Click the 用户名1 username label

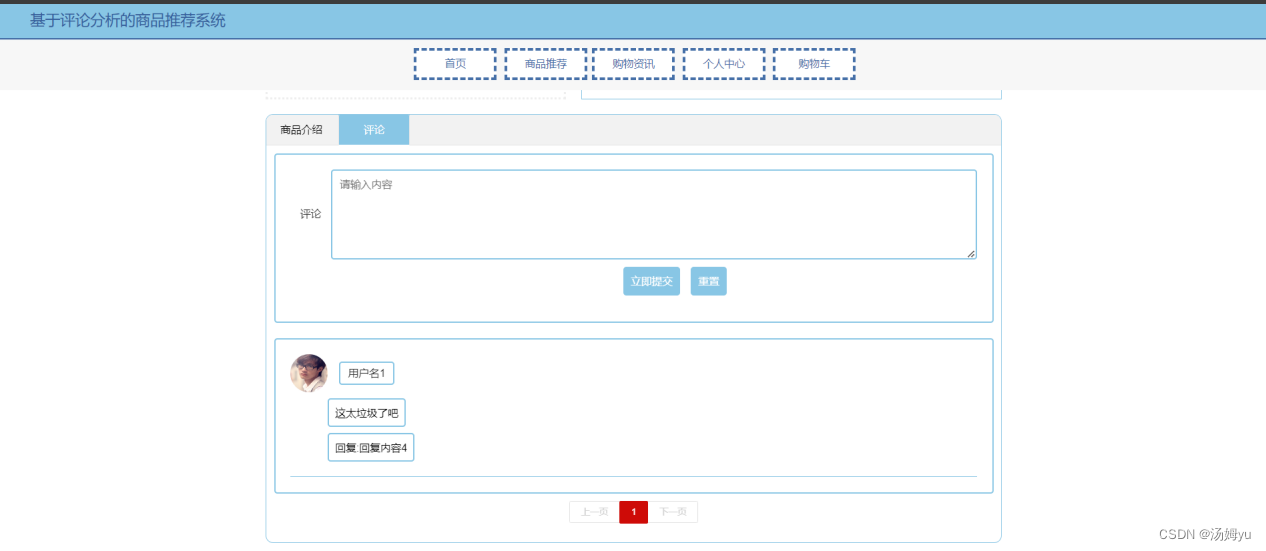tap(367, 373)
